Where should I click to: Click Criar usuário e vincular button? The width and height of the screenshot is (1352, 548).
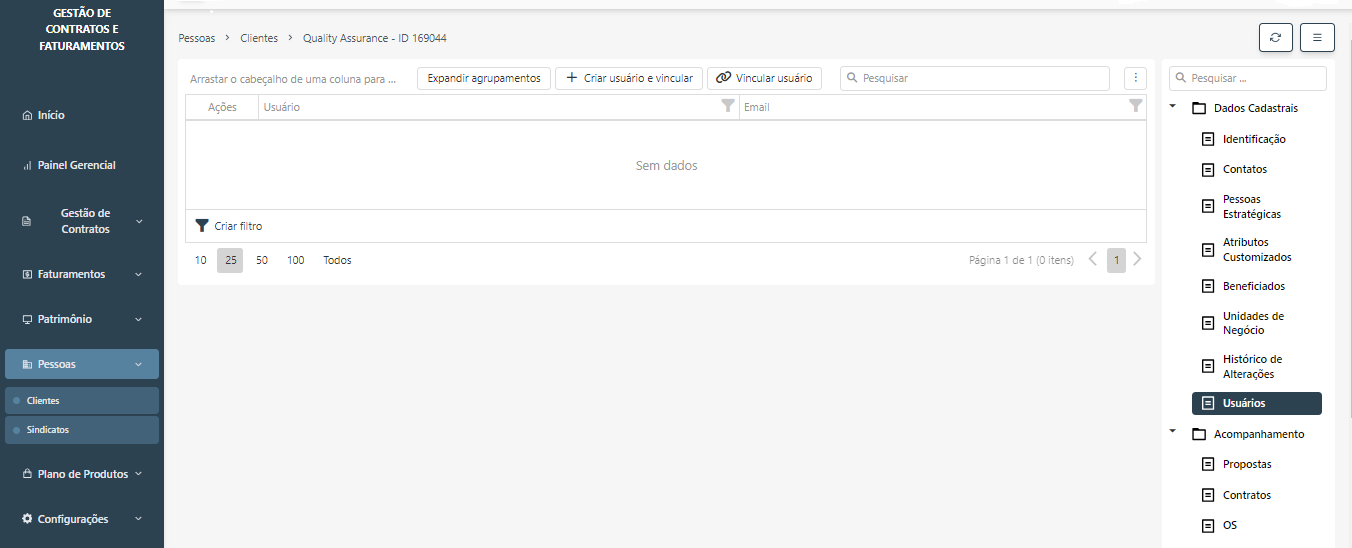pyautogui.click(x=628, y=78)
